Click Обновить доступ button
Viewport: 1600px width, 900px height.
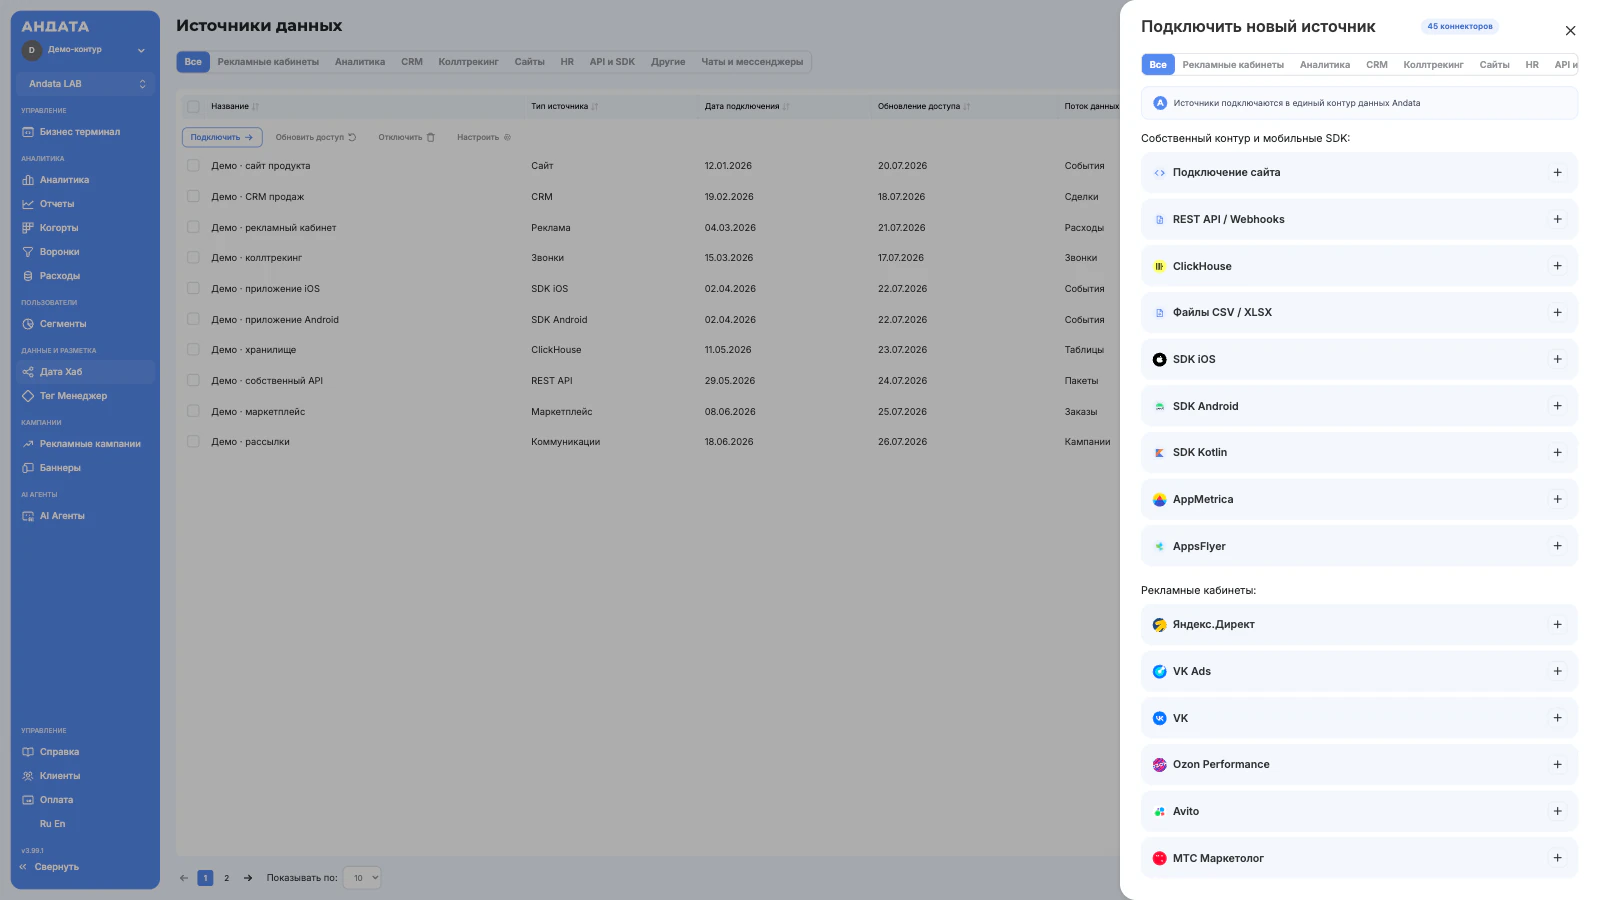tap(316, 138)
